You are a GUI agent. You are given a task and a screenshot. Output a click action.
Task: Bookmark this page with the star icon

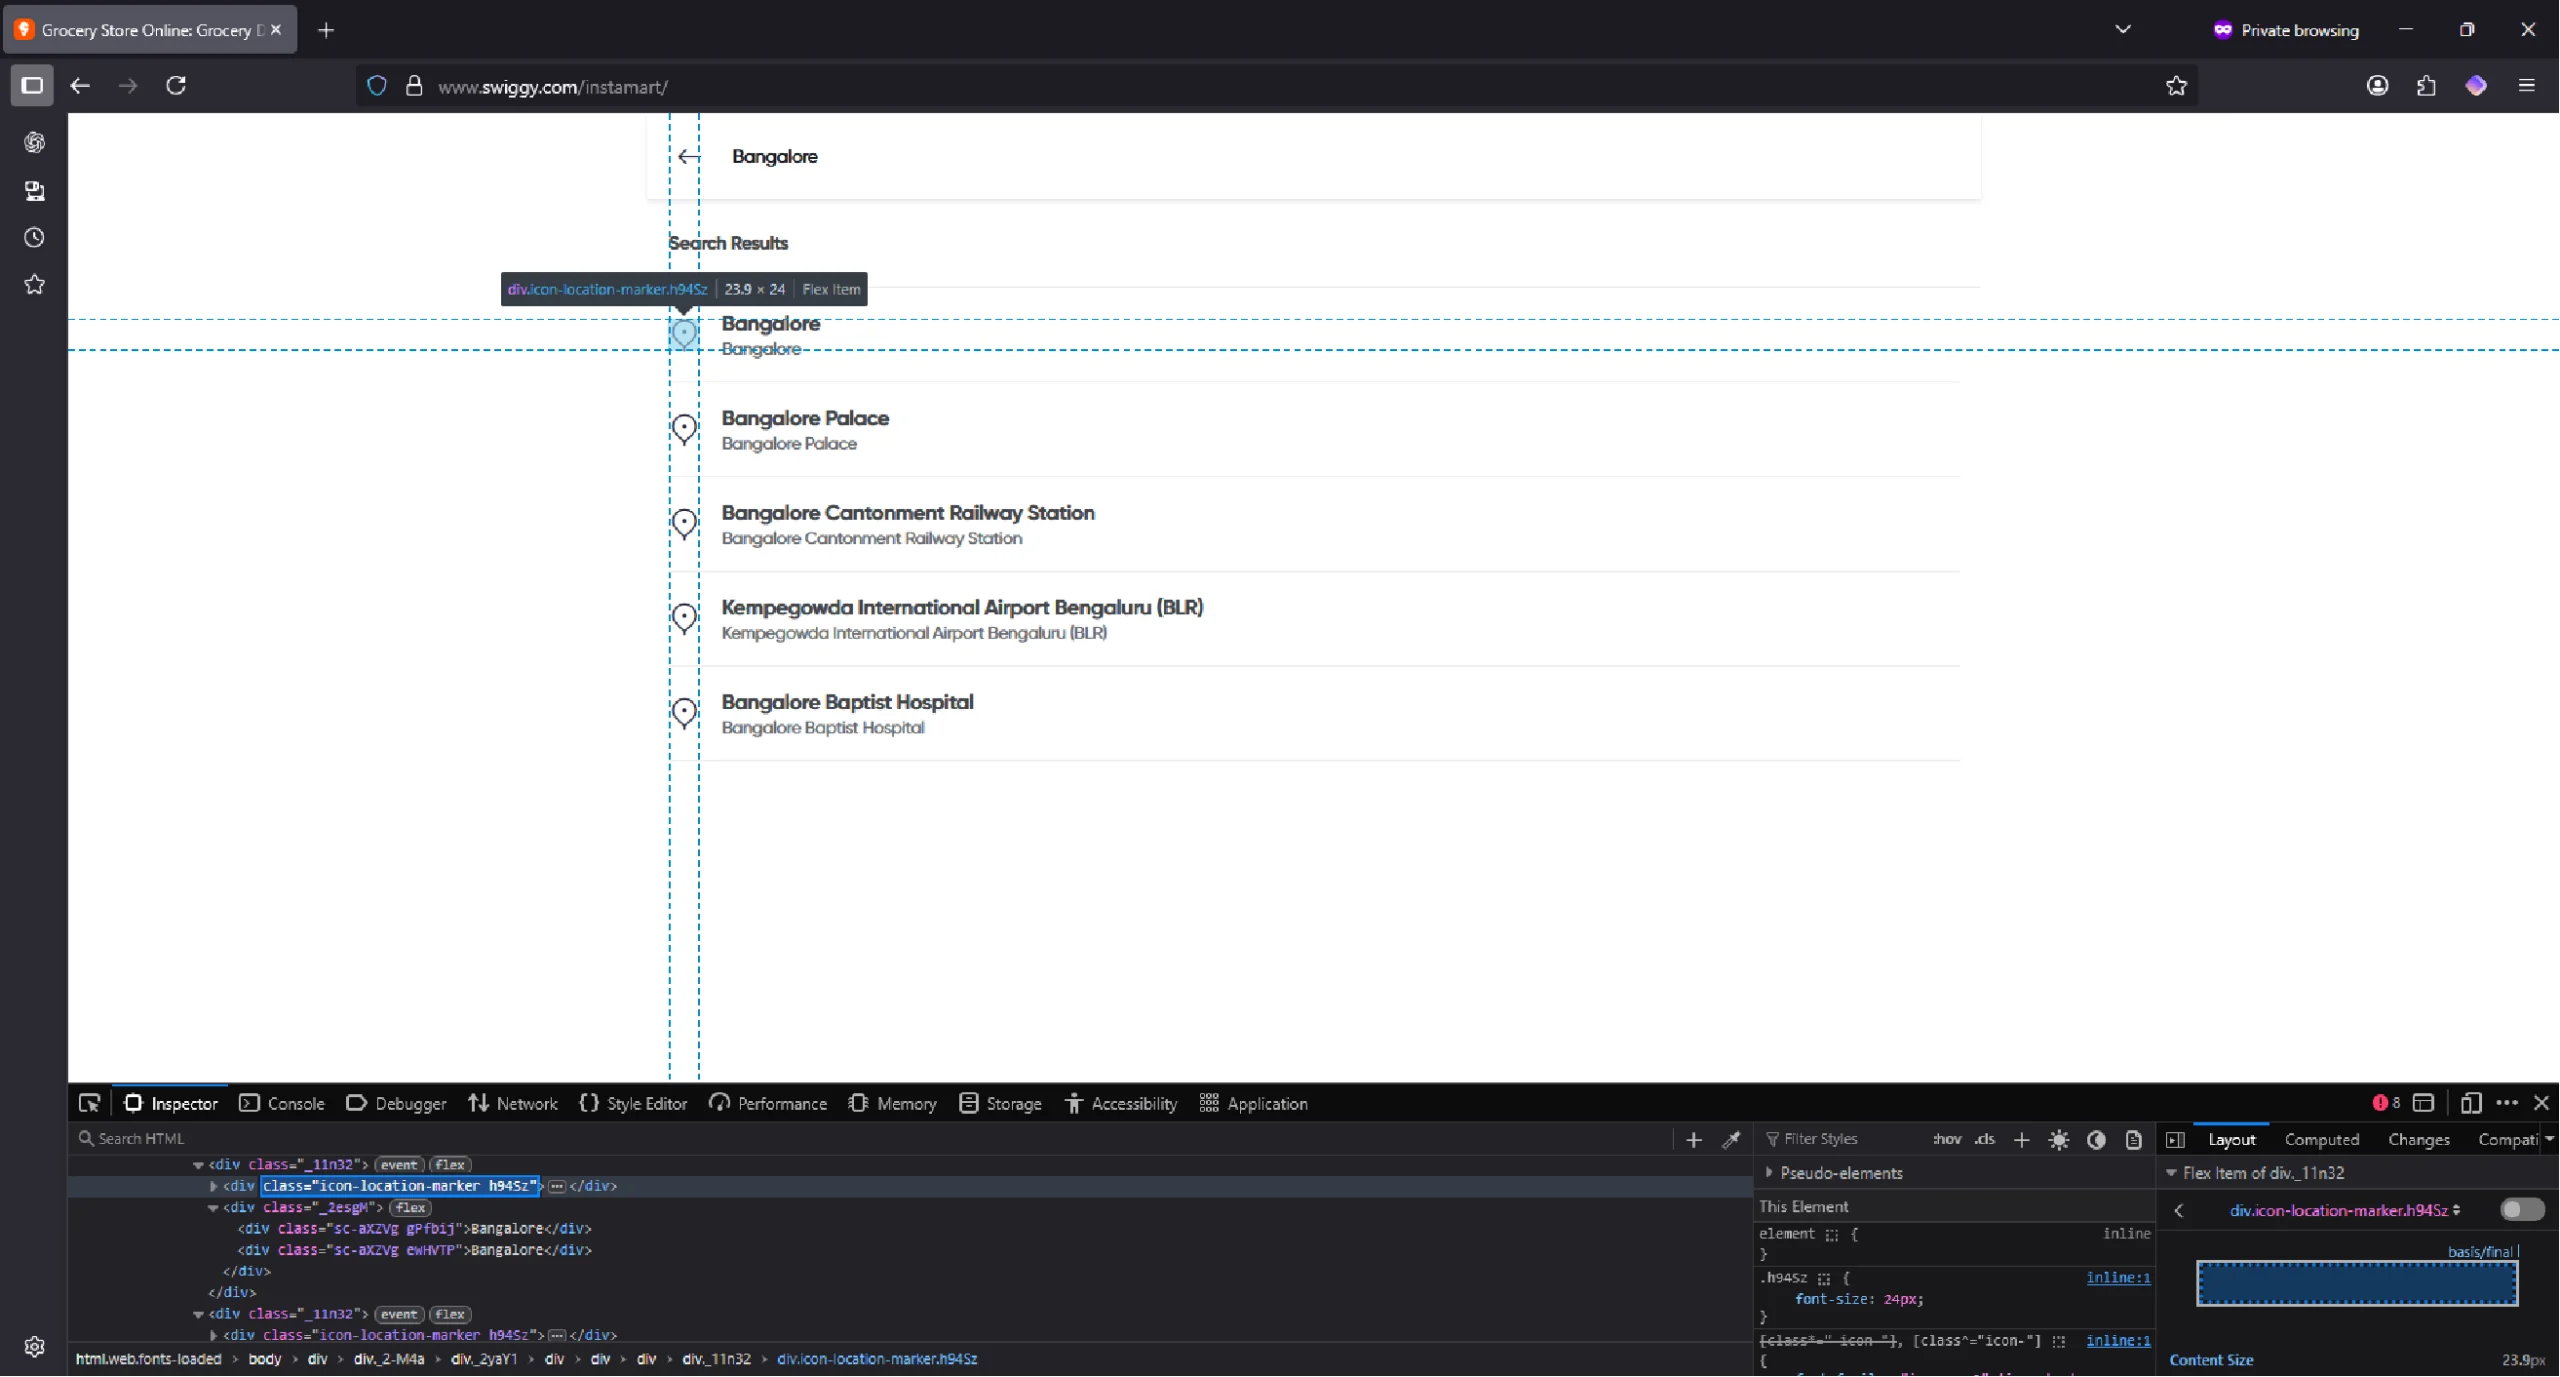pyautogui.click(x=2177, y=87)
